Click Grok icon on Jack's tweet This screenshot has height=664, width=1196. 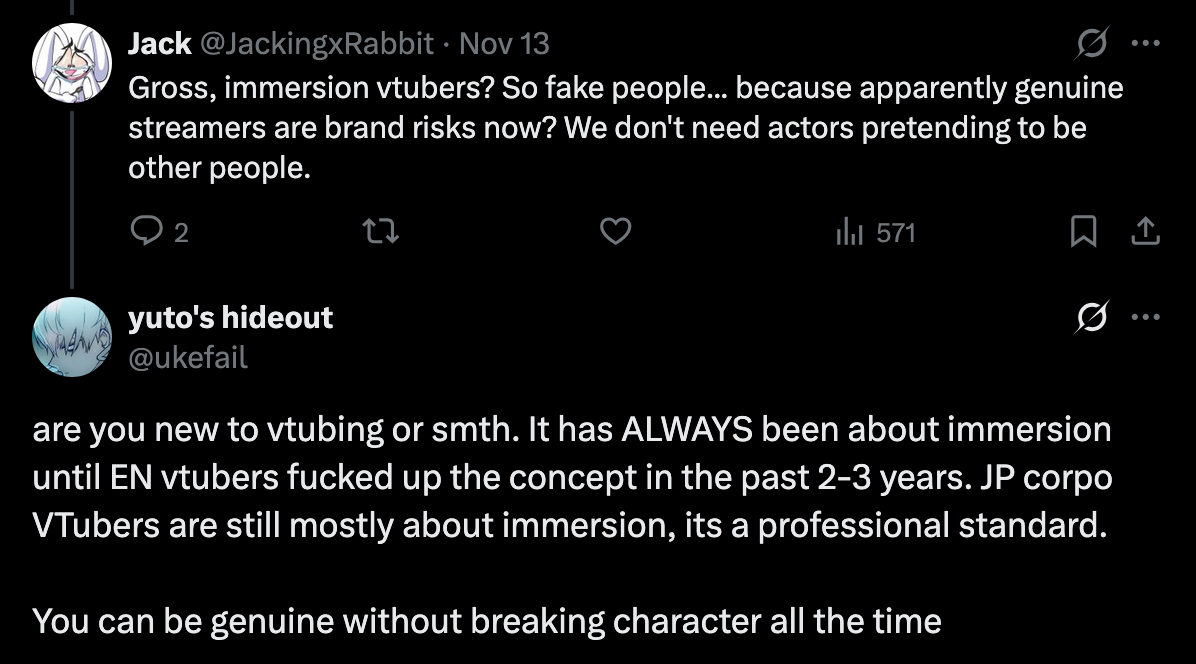click(1092, 43)
